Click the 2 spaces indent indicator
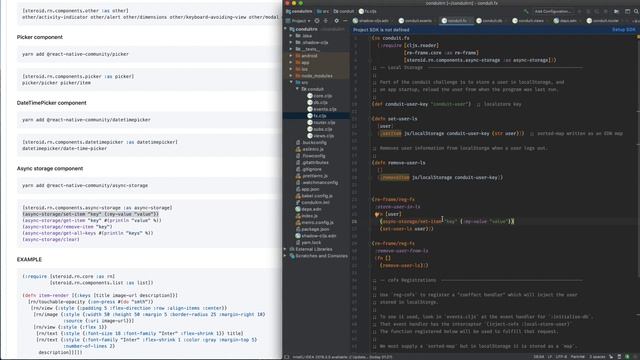 tap(597, 357)
